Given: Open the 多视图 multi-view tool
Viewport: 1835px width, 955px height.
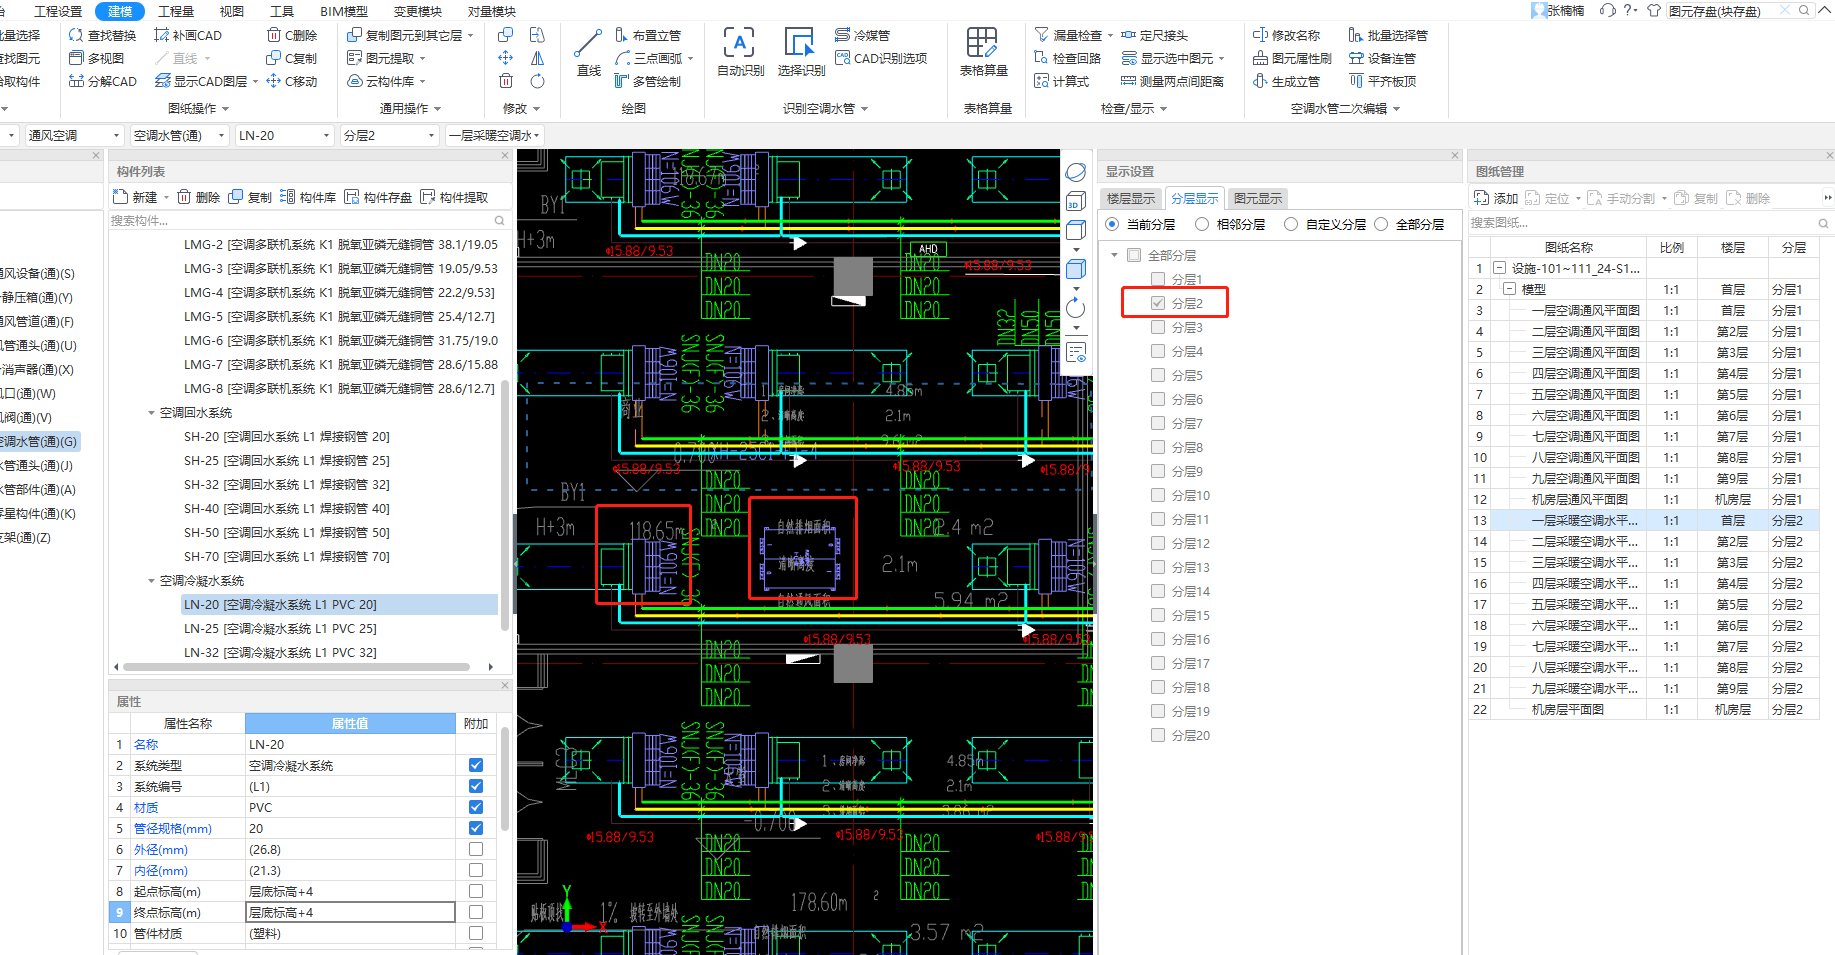Looking at the screenshot, I should click(97, 58).
